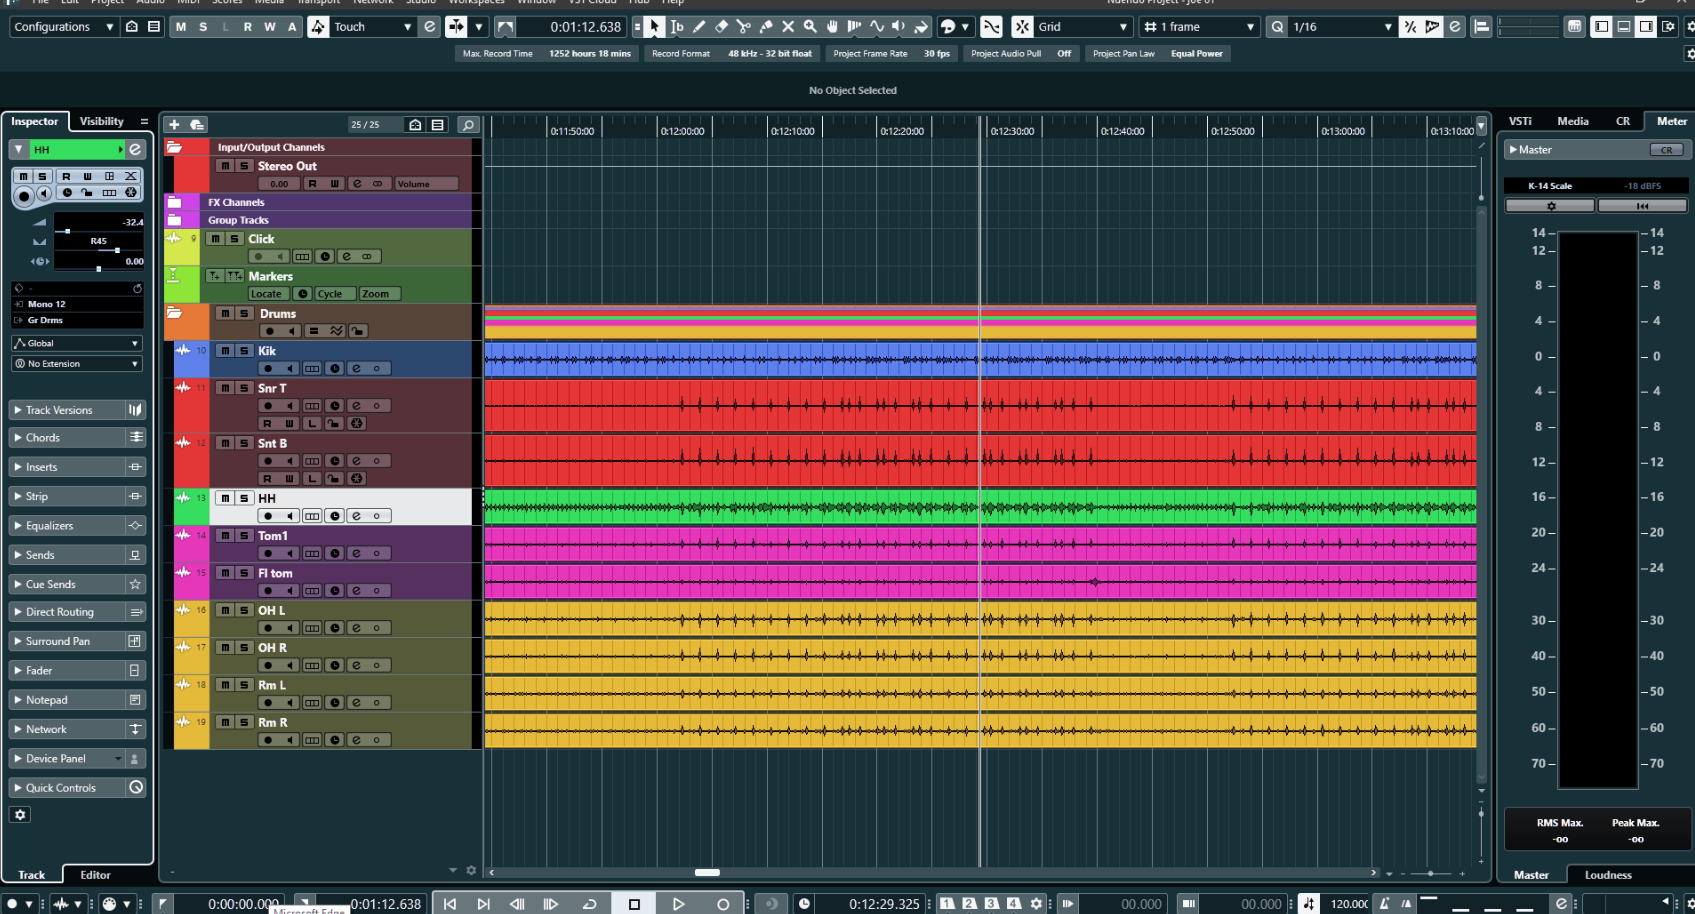
Task: Click the Add Track plus icon
Action: coord(174,125)
